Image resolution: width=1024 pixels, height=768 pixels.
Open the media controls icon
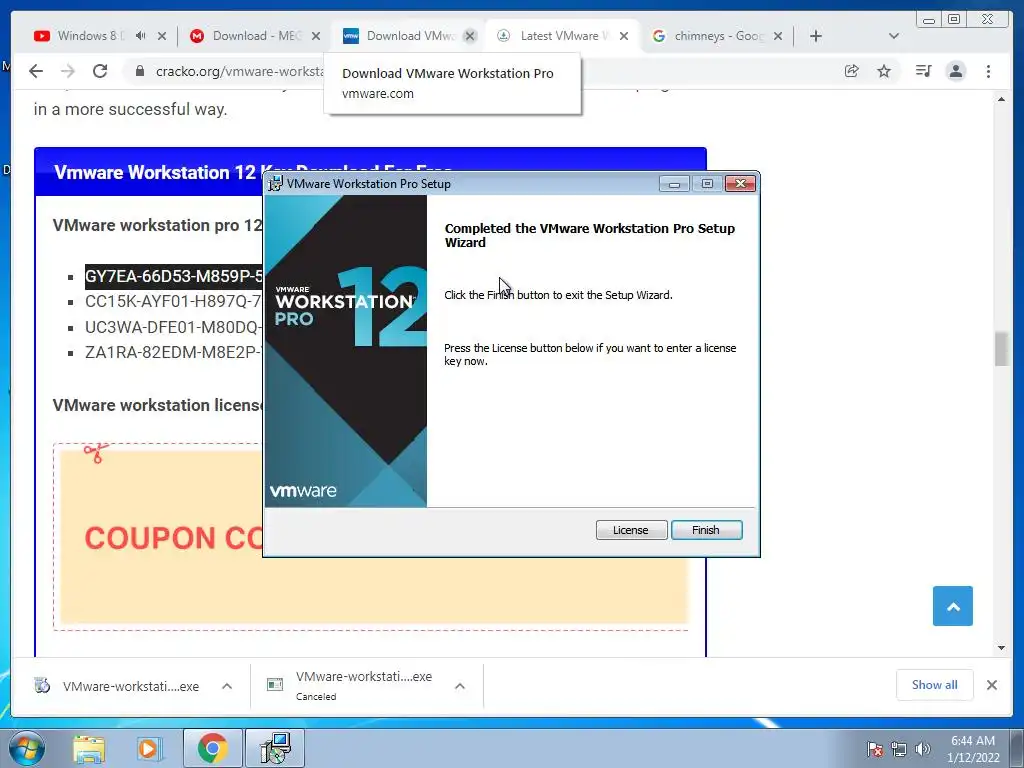click(x=923, y=71)
